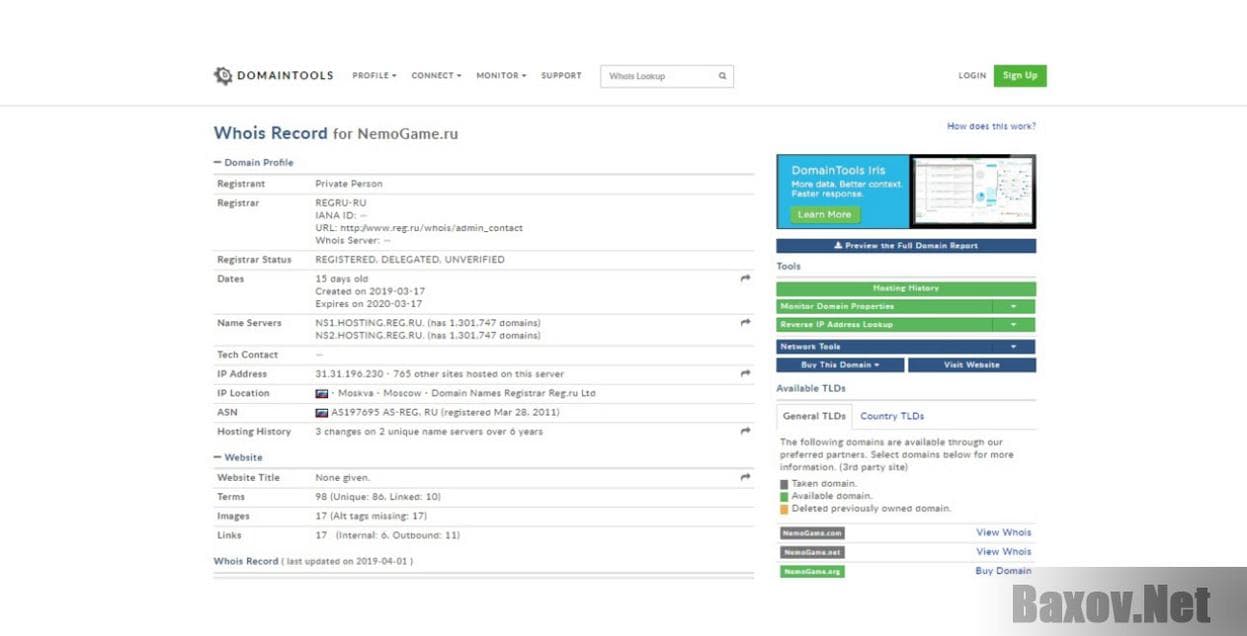
Task: Switch to the Country TLDs tab
Action: (892, 416)
